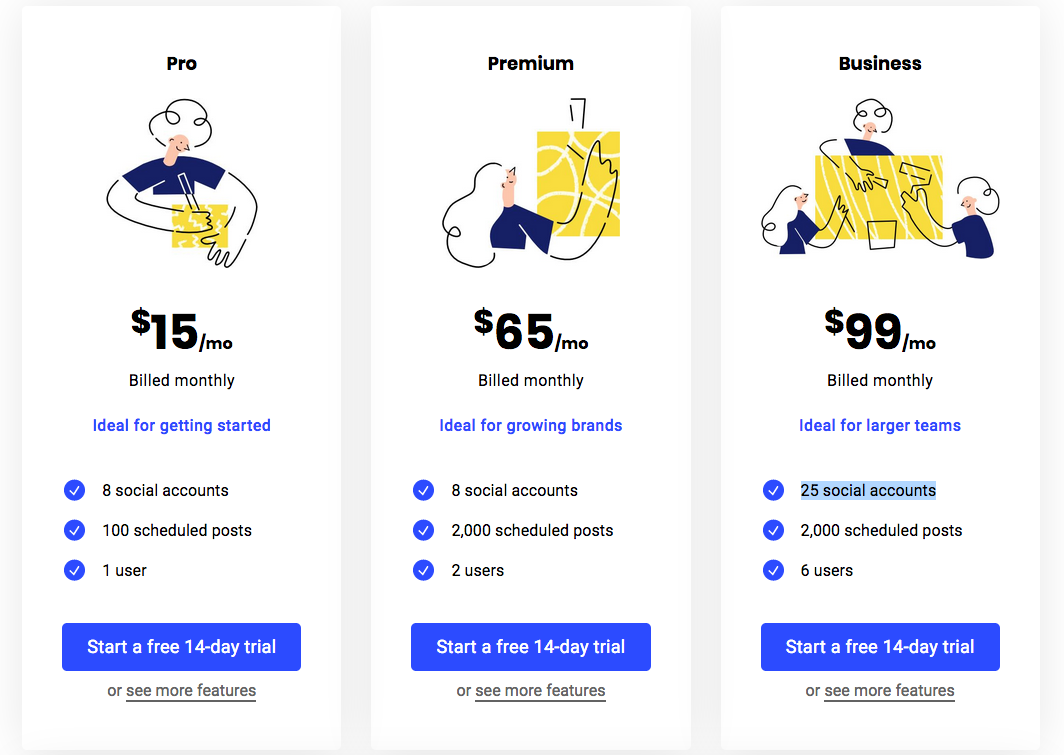
Task: Click the Business plan team illustration
Action: tap(880, 178)
